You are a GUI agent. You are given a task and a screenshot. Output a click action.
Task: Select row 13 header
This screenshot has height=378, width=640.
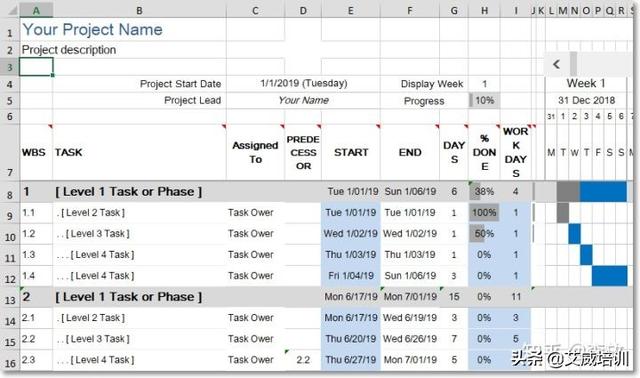10,300
